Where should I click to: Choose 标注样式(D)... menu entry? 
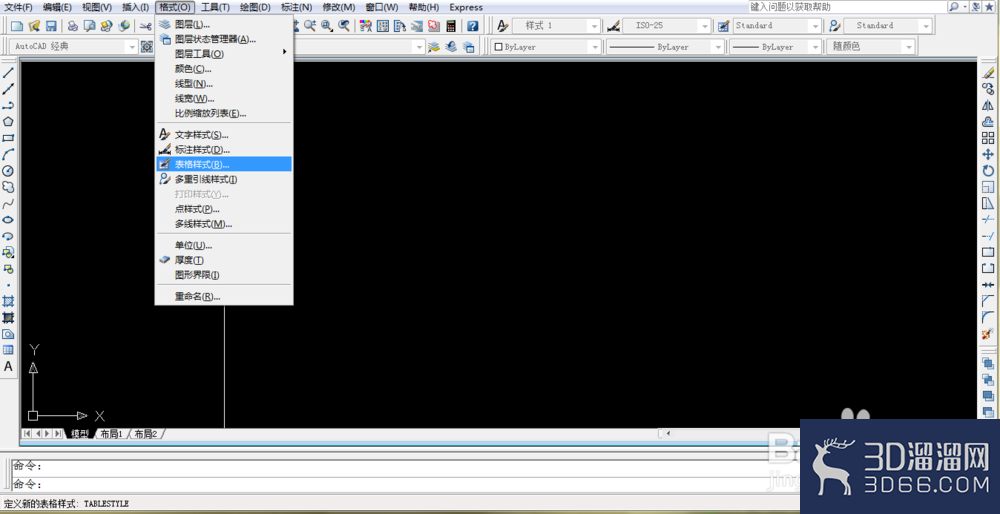point(224,150)
